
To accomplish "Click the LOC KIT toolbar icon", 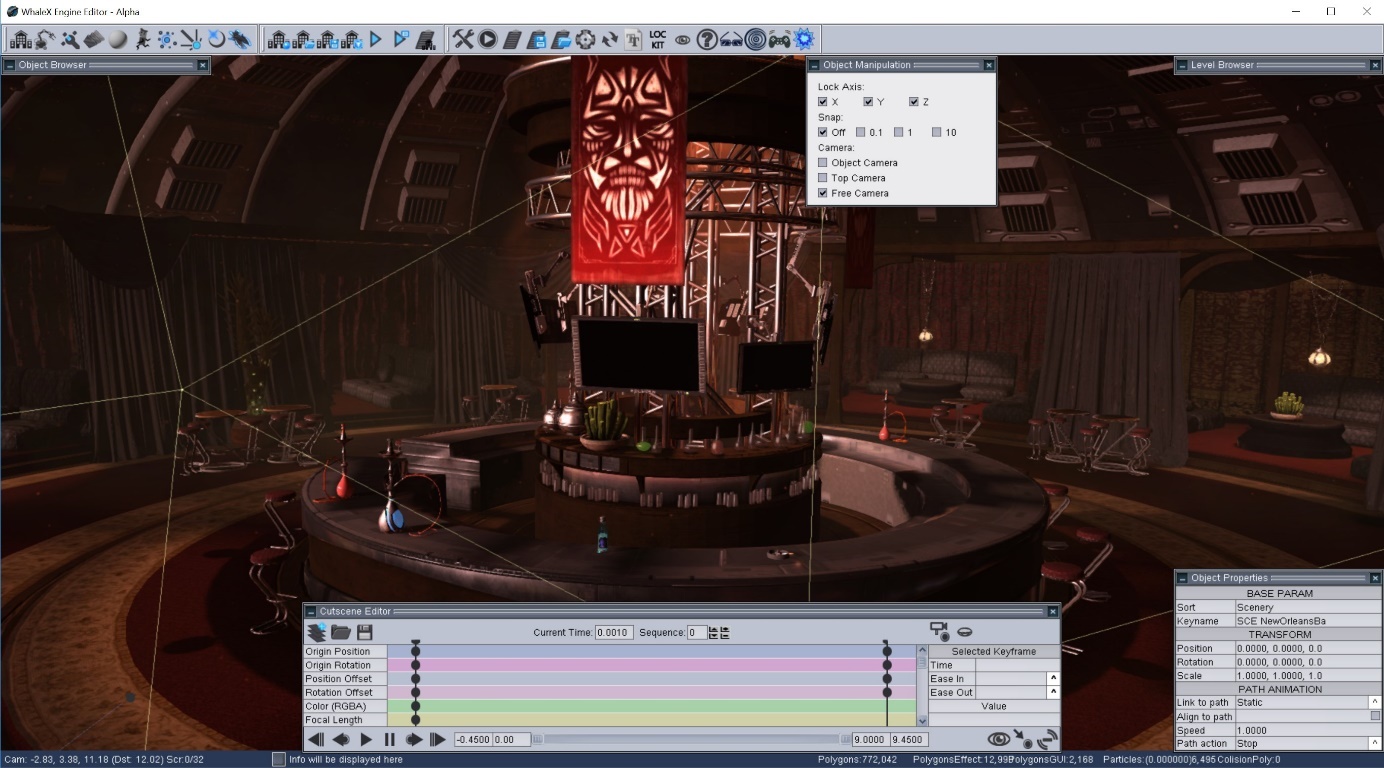I will (x=657, y=39).
